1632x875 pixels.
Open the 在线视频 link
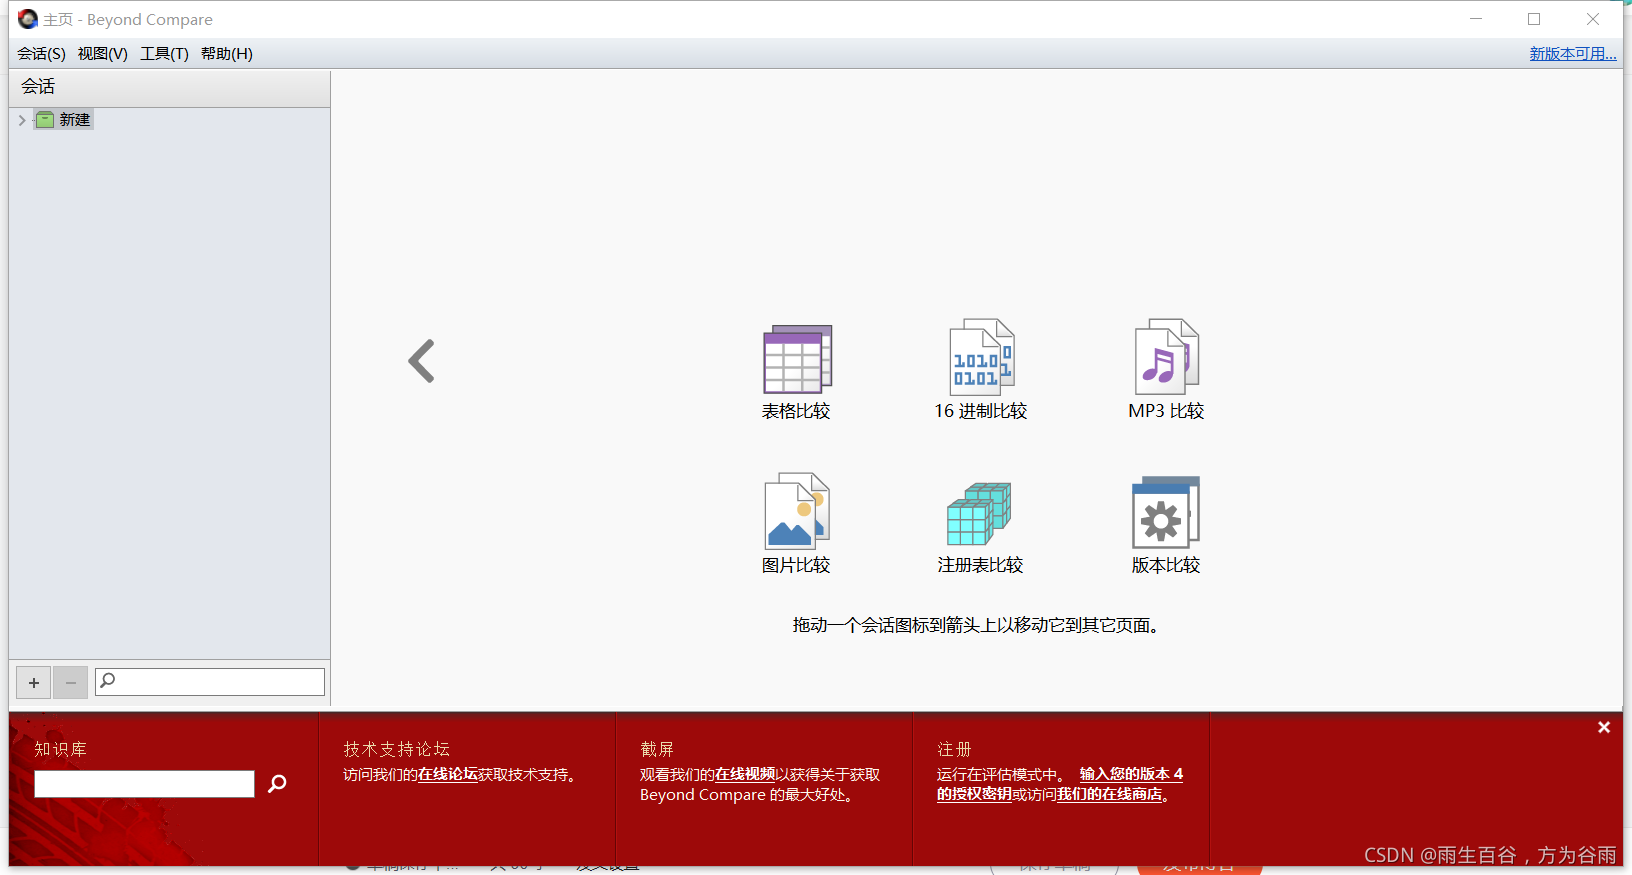[745, 775]
